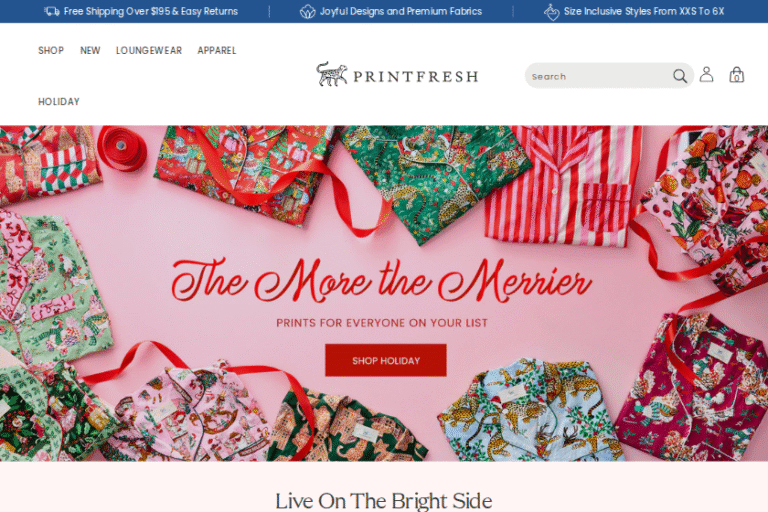Open the shopping bag cart icon
768x512 pixels.
point(737,75)
